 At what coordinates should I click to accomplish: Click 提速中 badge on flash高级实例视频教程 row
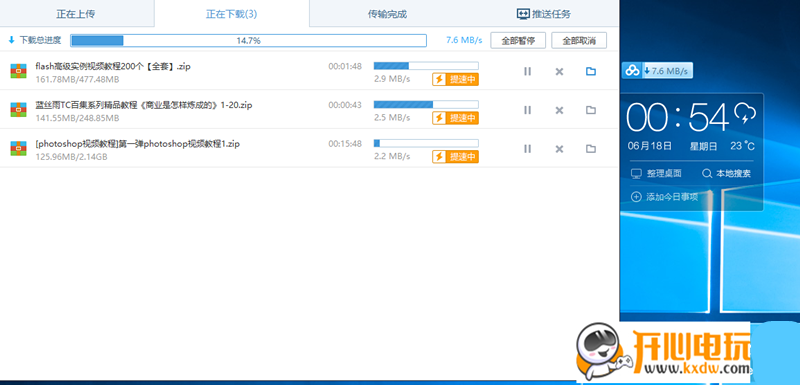(x=456, y=80)
